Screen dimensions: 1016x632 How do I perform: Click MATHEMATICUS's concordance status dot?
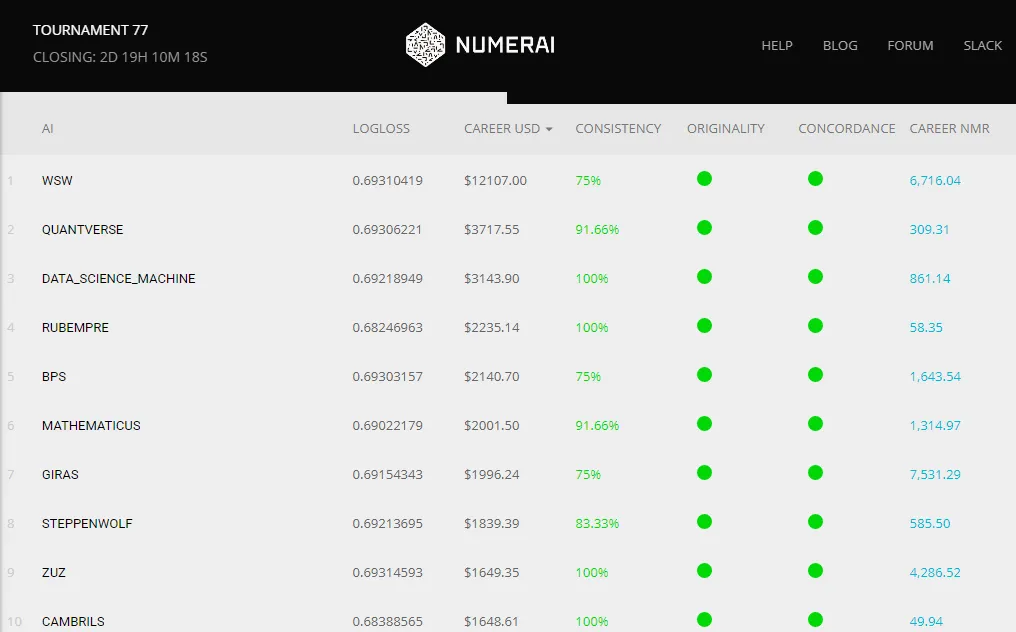coord(815,423)
